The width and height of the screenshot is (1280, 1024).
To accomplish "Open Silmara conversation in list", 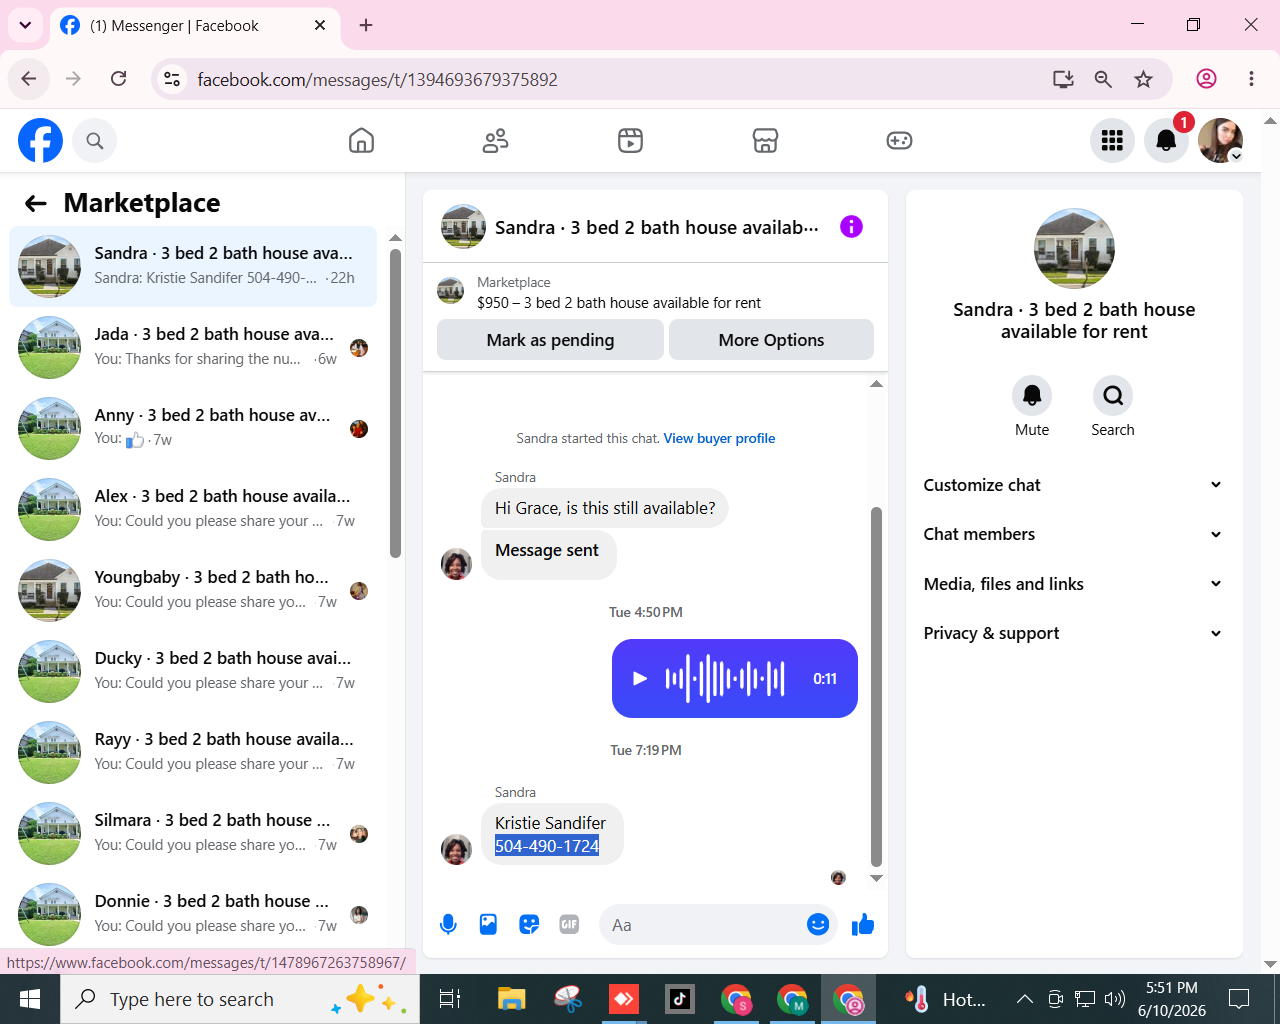I will [x=193, y=833].
